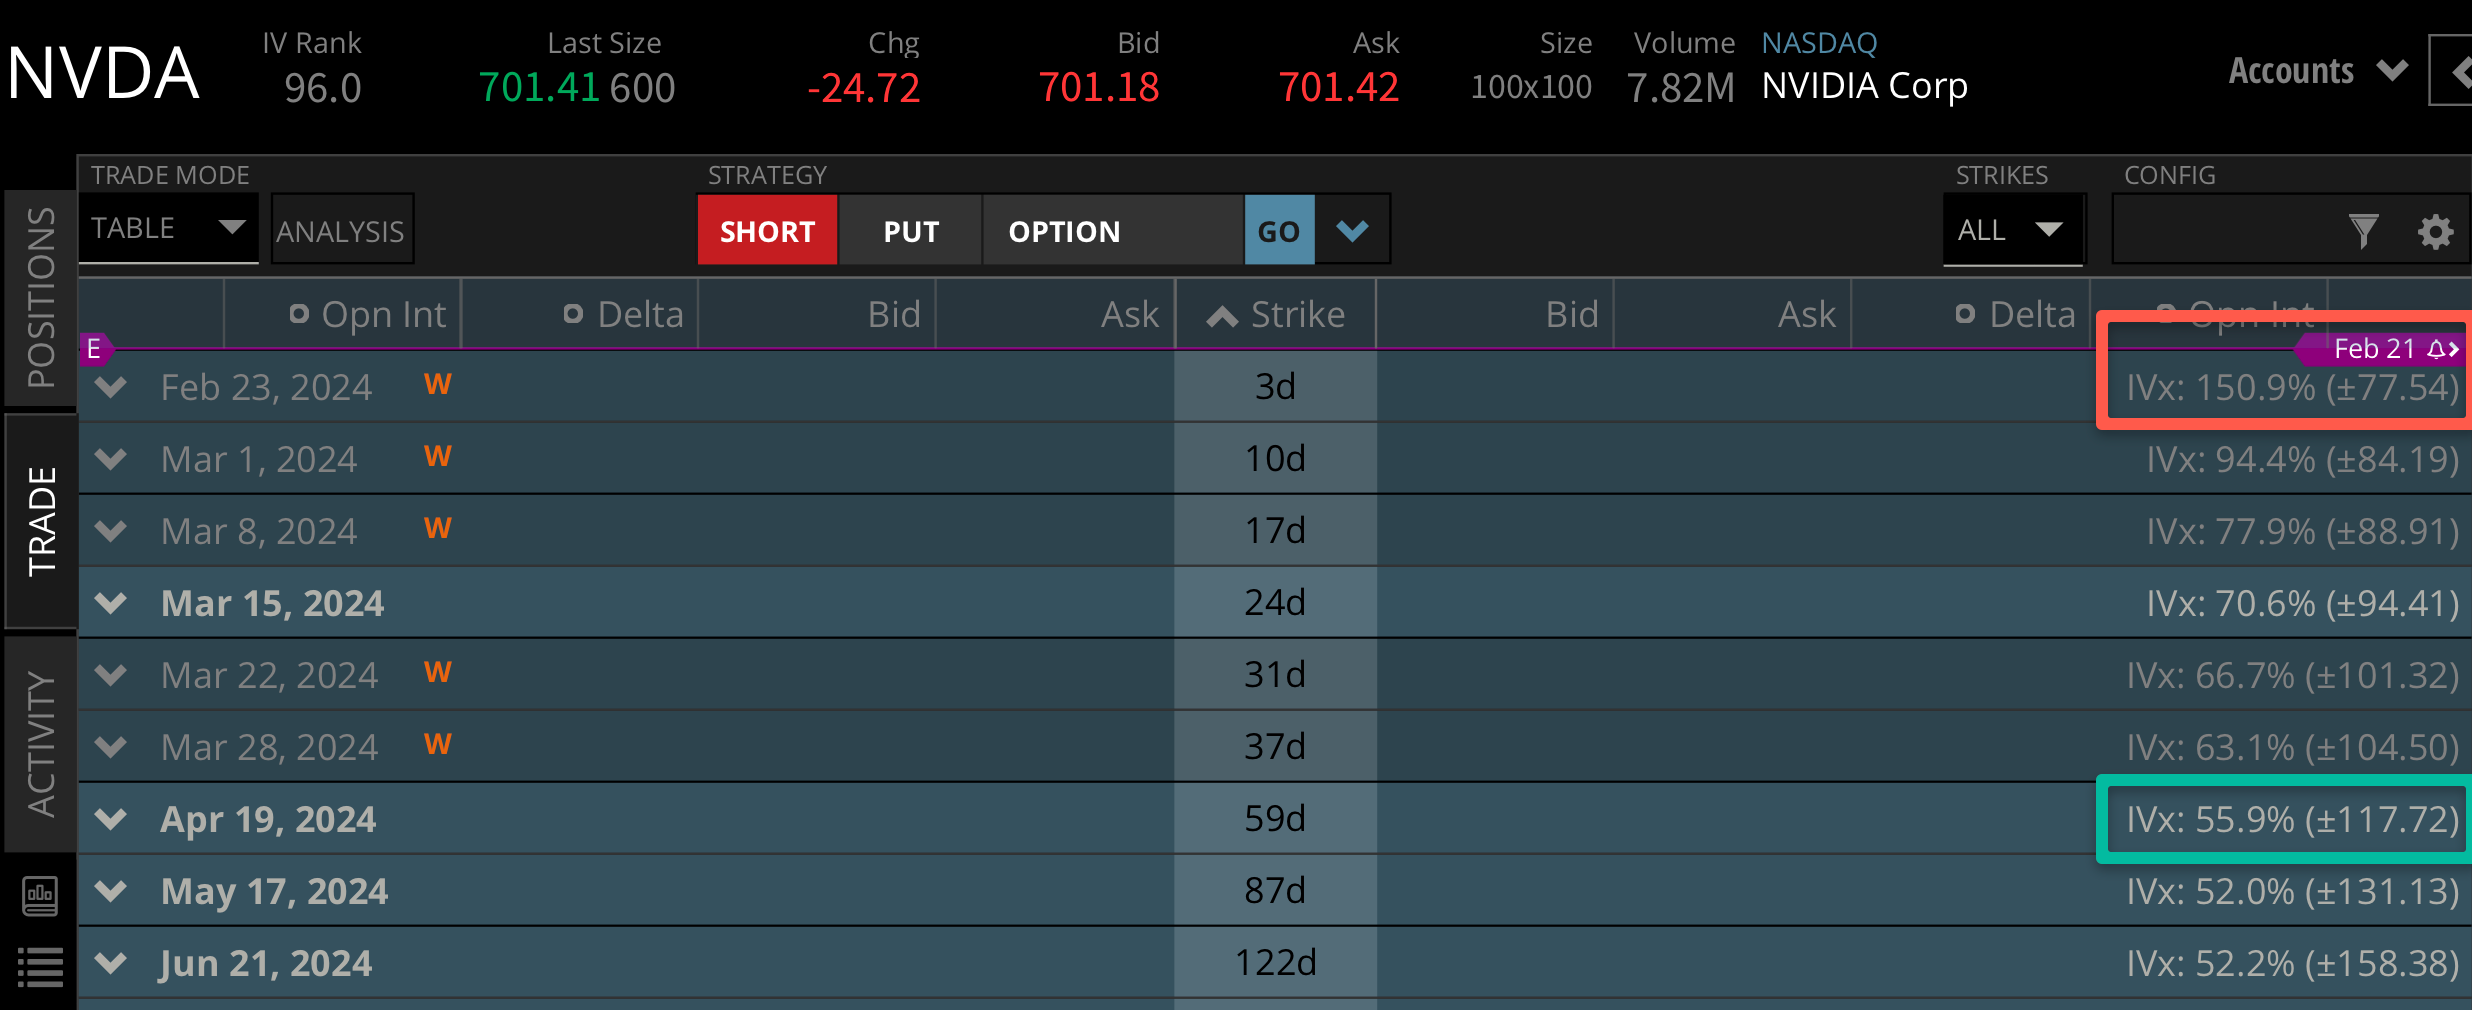Sort by the Strike column arrow
Viewport: 2472px width, 1010px height.
click(1222, 316)
